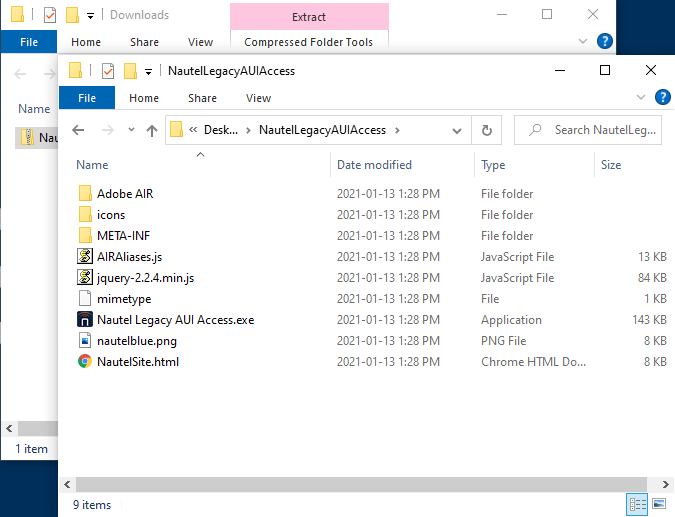Select the mimetype blank file icon

click(85, 299)
